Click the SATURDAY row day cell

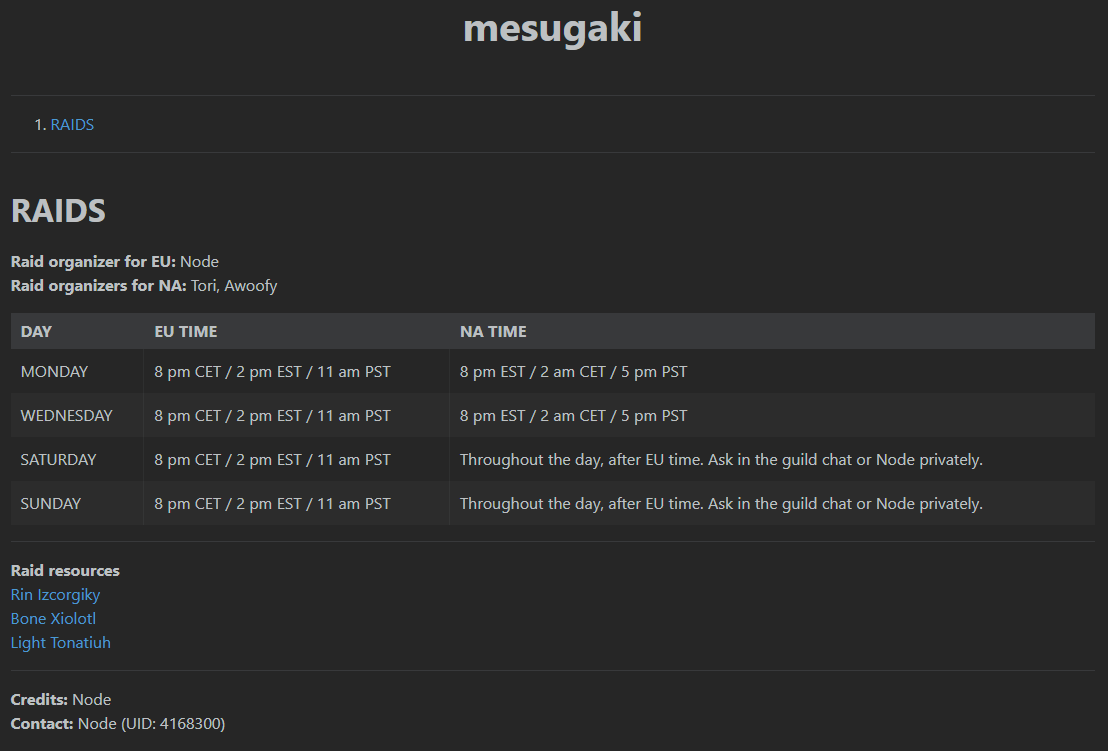pyautogui.click(x=77, y=459)
